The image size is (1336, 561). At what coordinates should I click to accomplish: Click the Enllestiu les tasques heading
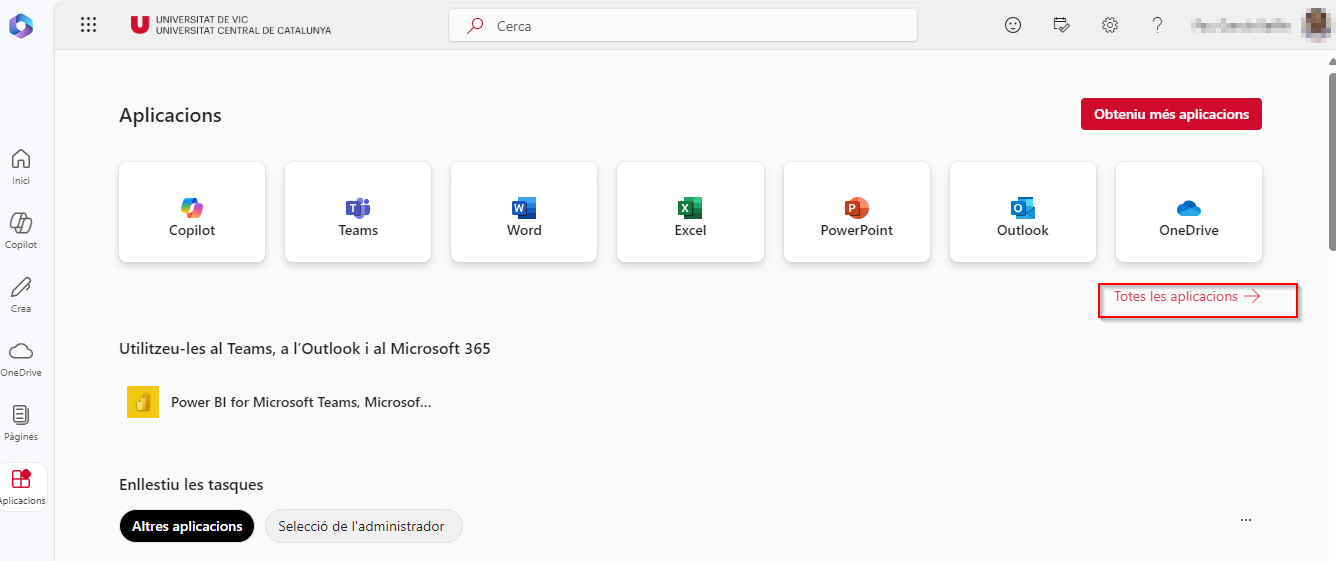[191, 485]
